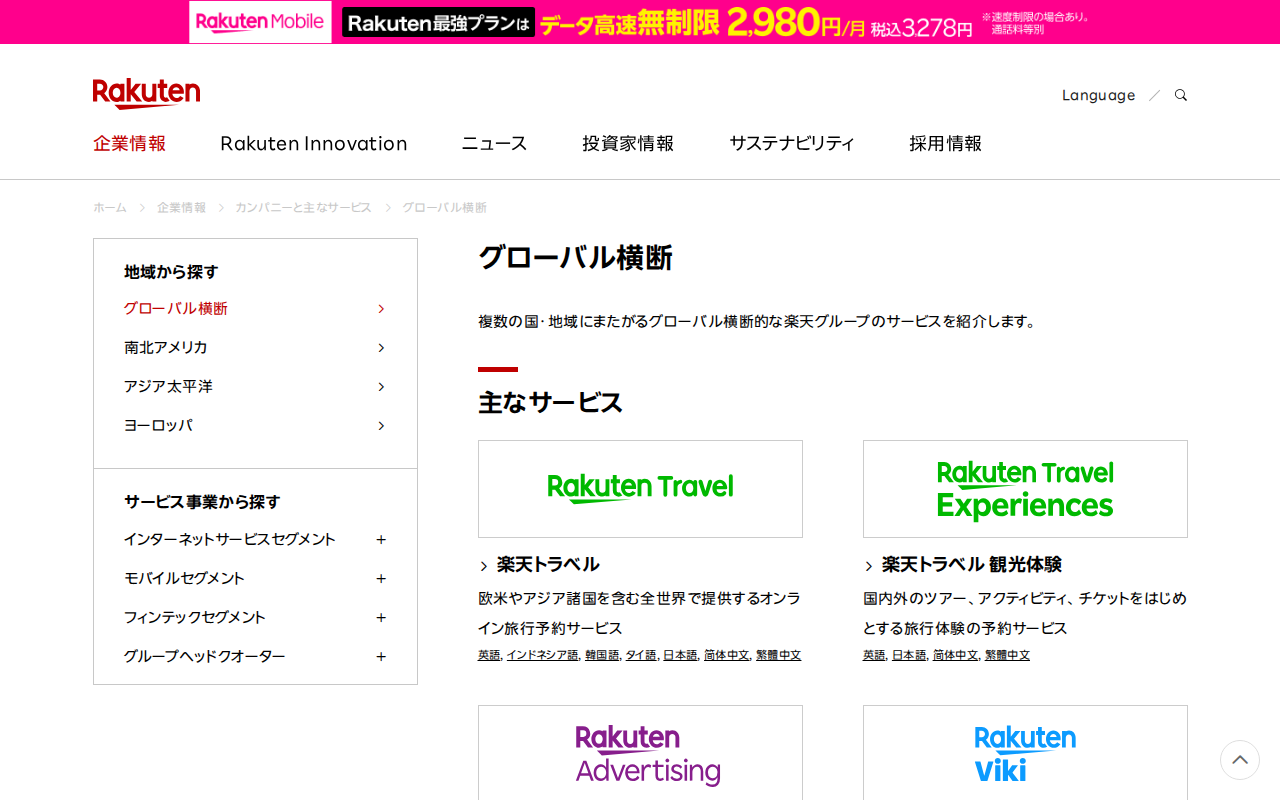The height and width of the screenshot is (800, 1280).
Task: Go to ホーム in the breadcrumb
Action: click(x=110, y=207)
